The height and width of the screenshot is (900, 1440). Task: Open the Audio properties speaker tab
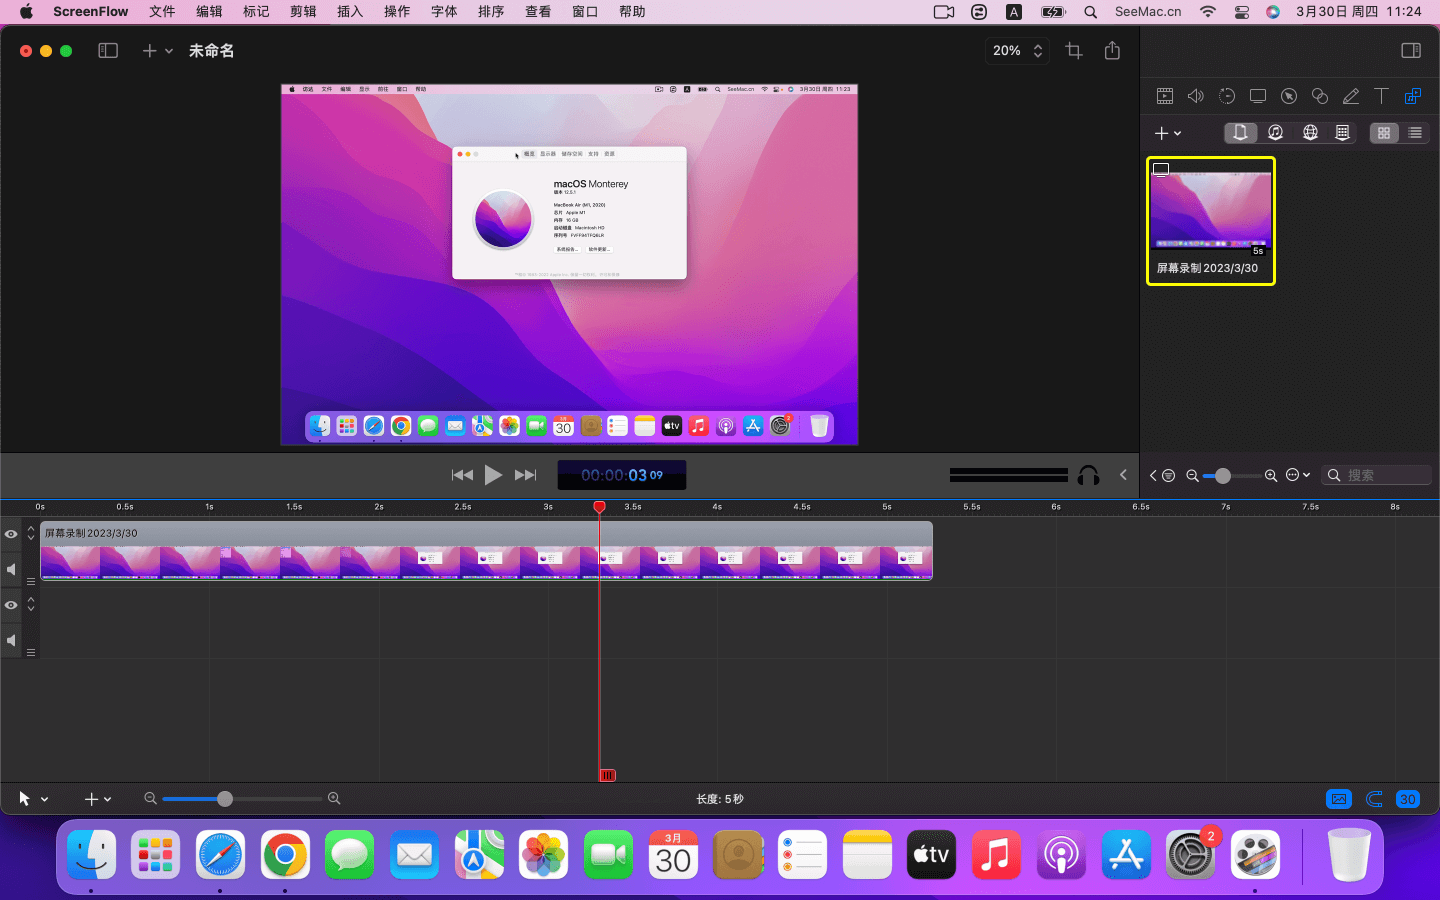pyautogui.click(x=1196, y=96)
